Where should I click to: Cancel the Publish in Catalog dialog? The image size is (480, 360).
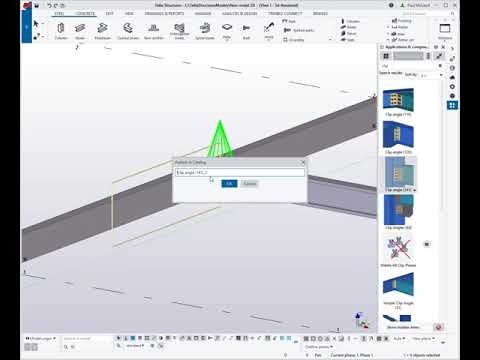coord(250,184)
